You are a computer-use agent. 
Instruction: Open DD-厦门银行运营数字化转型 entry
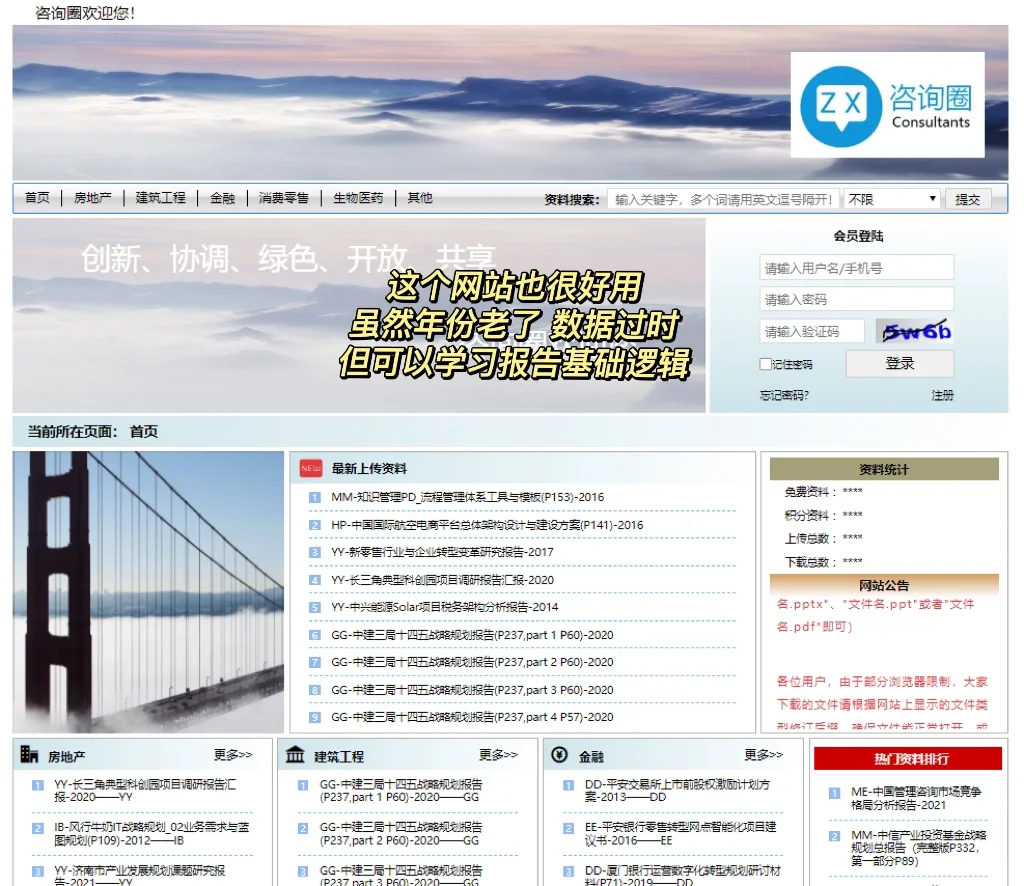pos(682,876)
